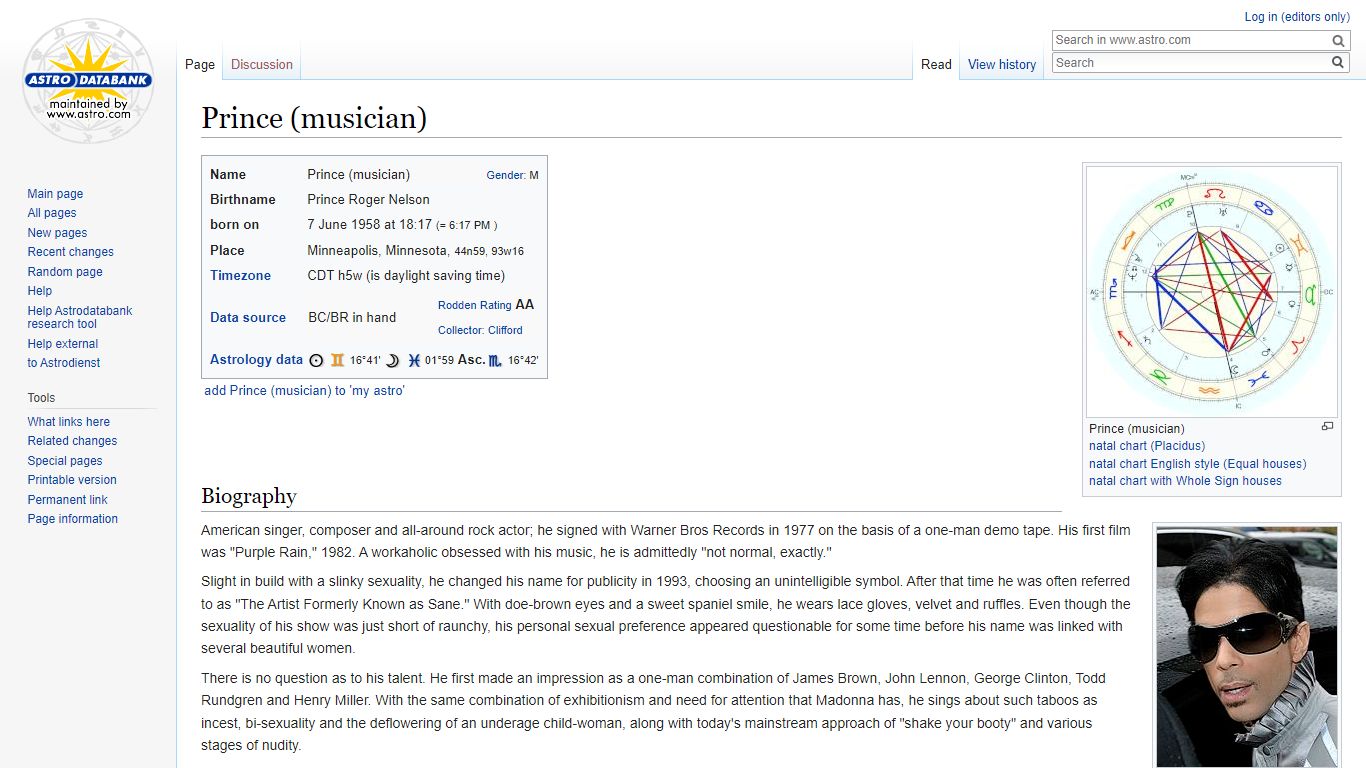Enlarge the natal chart via magnify icon
Image resolution: width=1366 pixels, height=768 pixels.
1327,426
